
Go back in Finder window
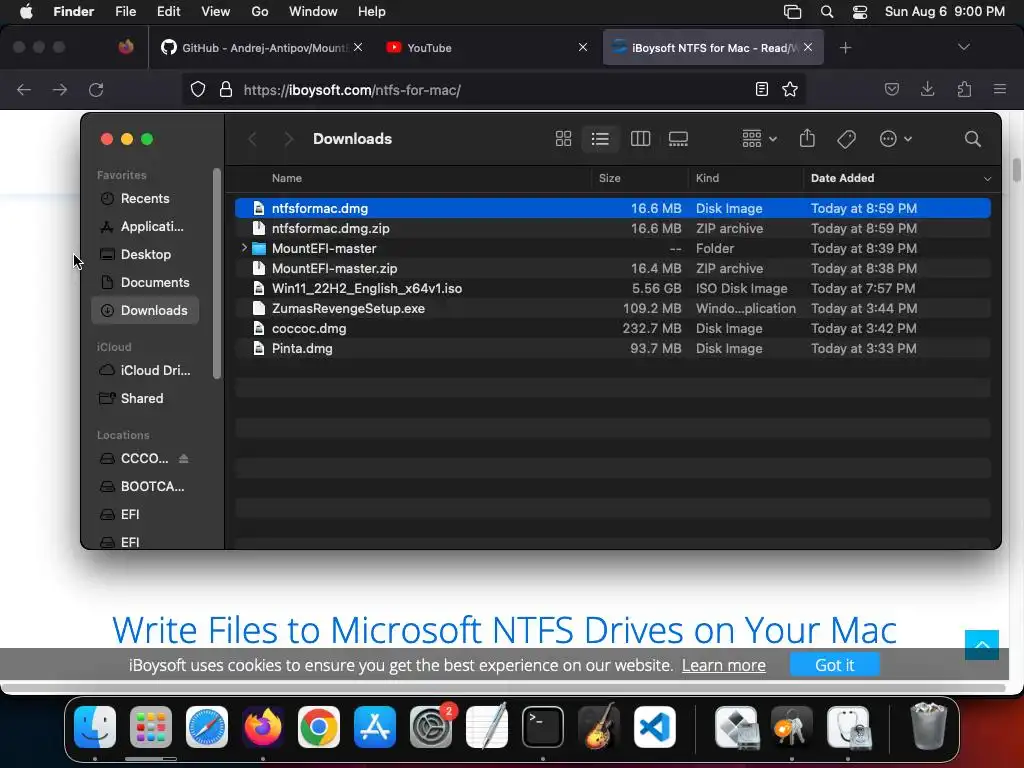click(x=253, y=138)
